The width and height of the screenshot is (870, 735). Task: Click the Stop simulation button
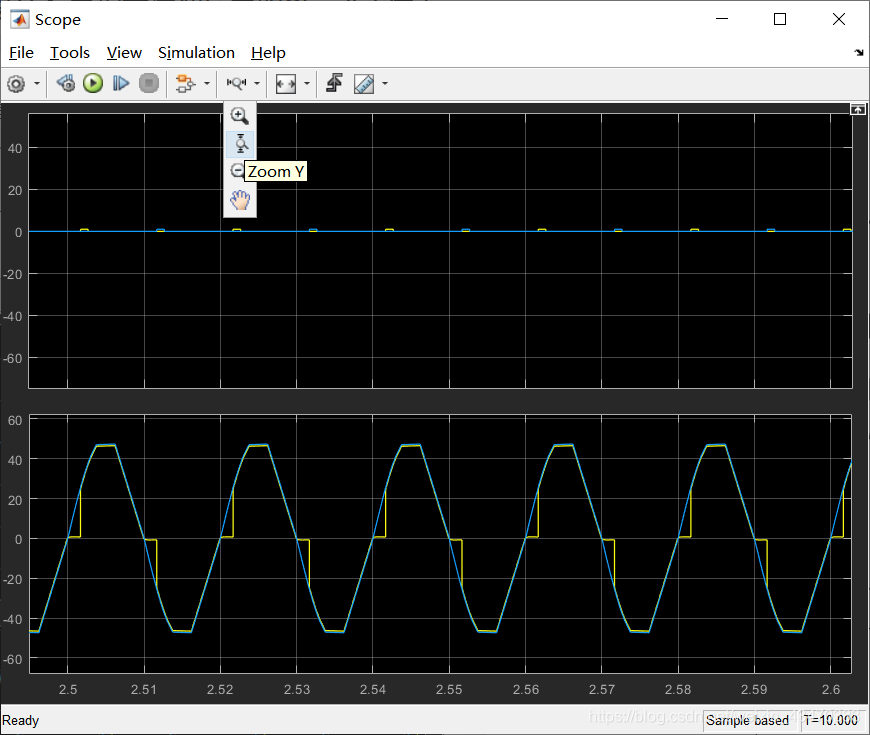tap(149, 84)
